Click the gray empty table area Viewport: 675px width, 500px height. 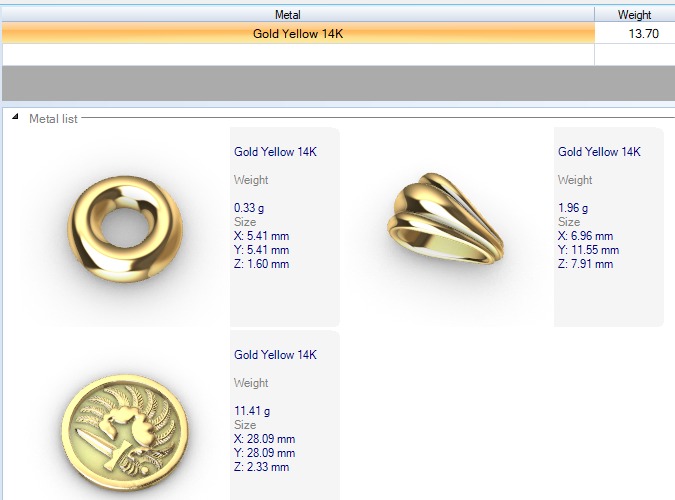click(x=338, y=84)
